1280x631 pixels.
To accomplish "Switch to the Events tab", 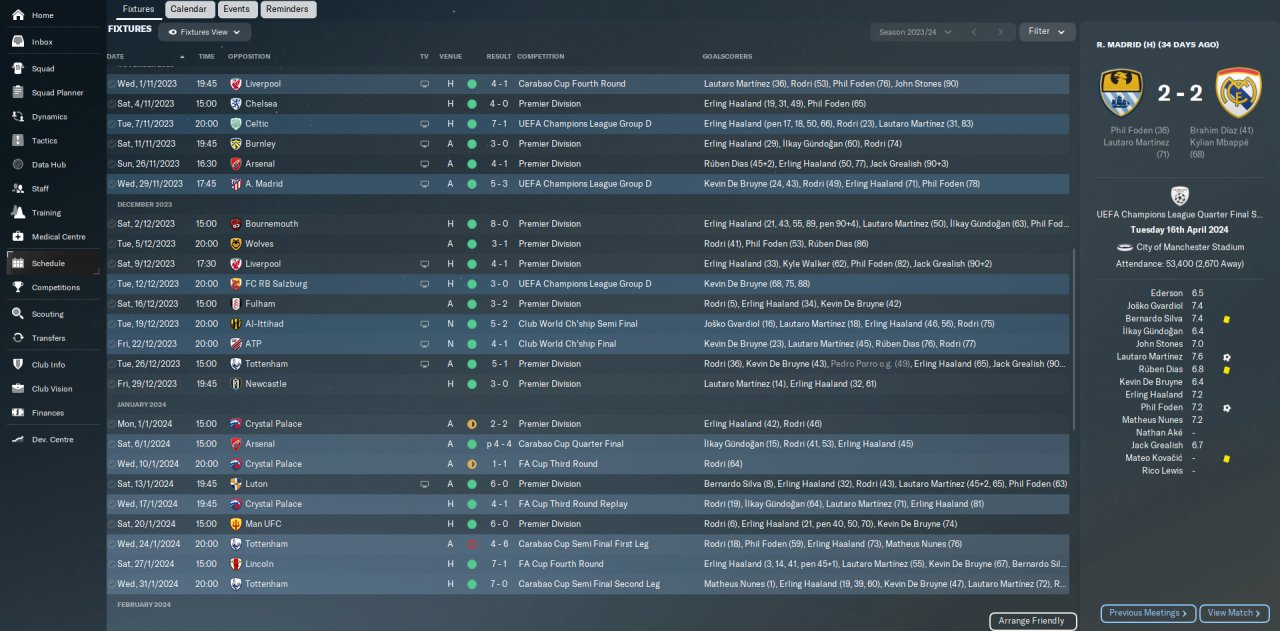I will coord(237,9).
